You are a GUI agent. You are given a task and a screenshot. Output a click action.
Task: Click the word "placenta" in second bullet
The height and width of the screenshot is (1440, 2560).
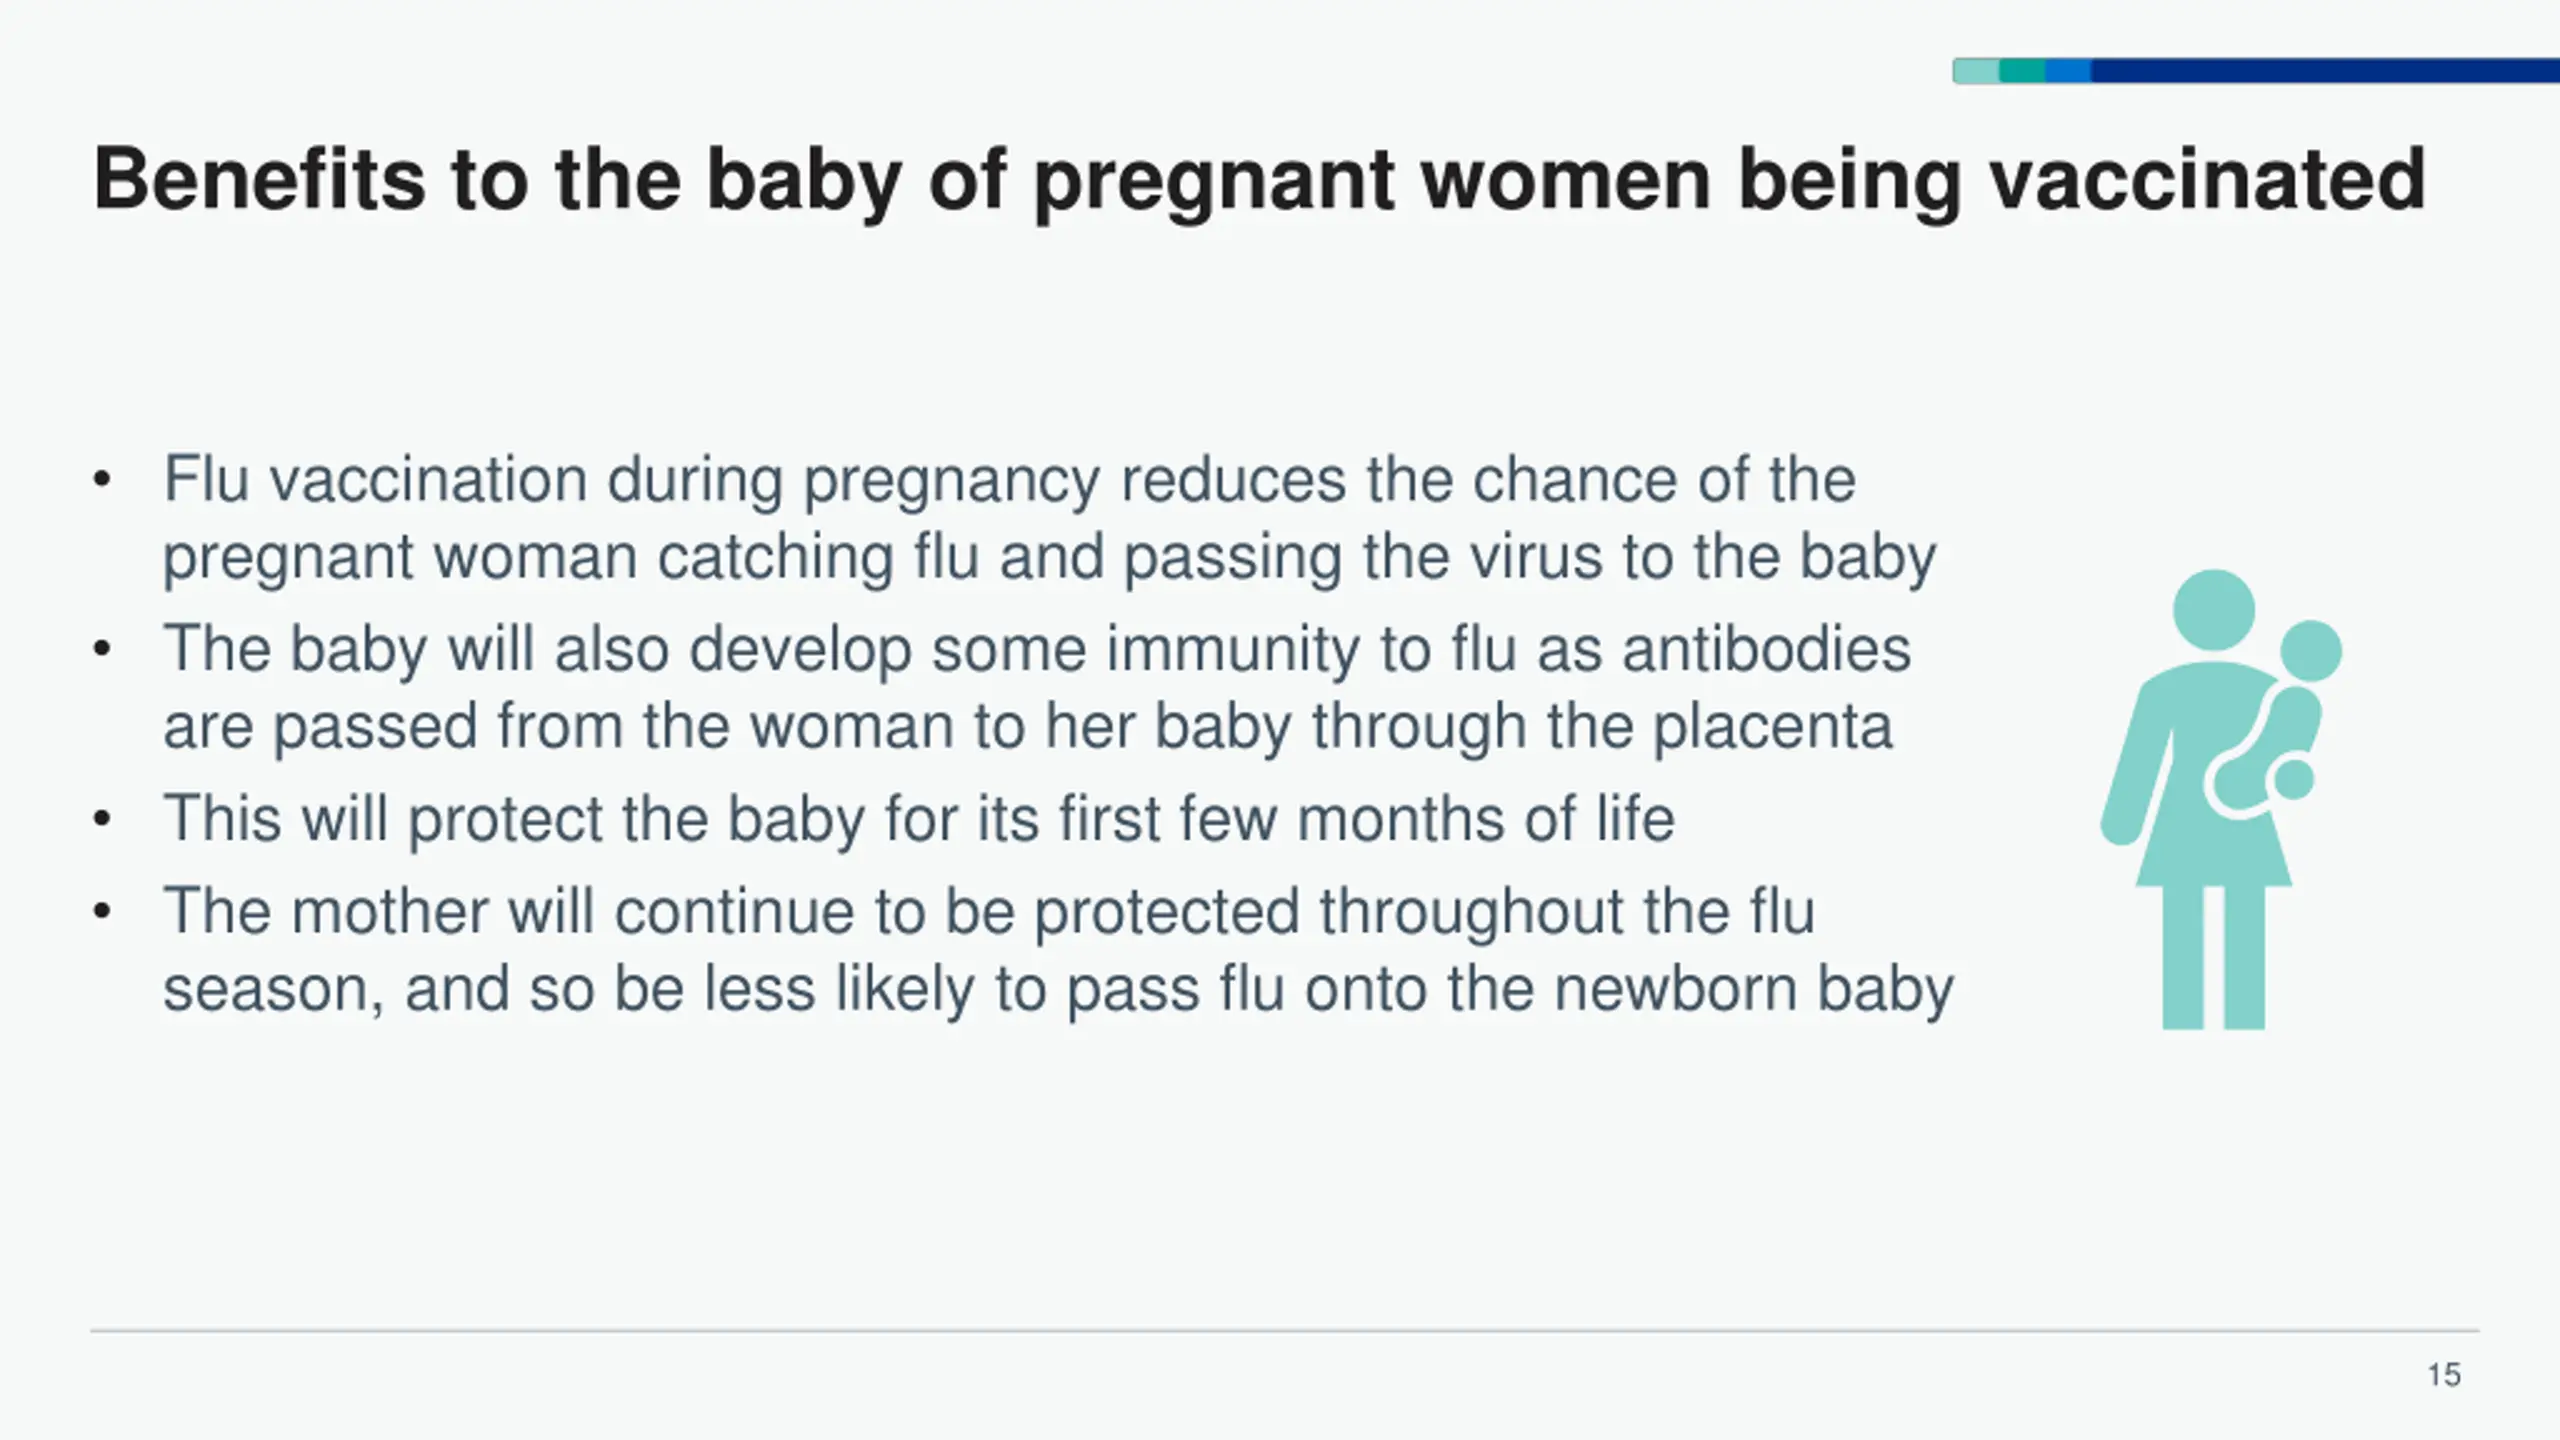1772,727
